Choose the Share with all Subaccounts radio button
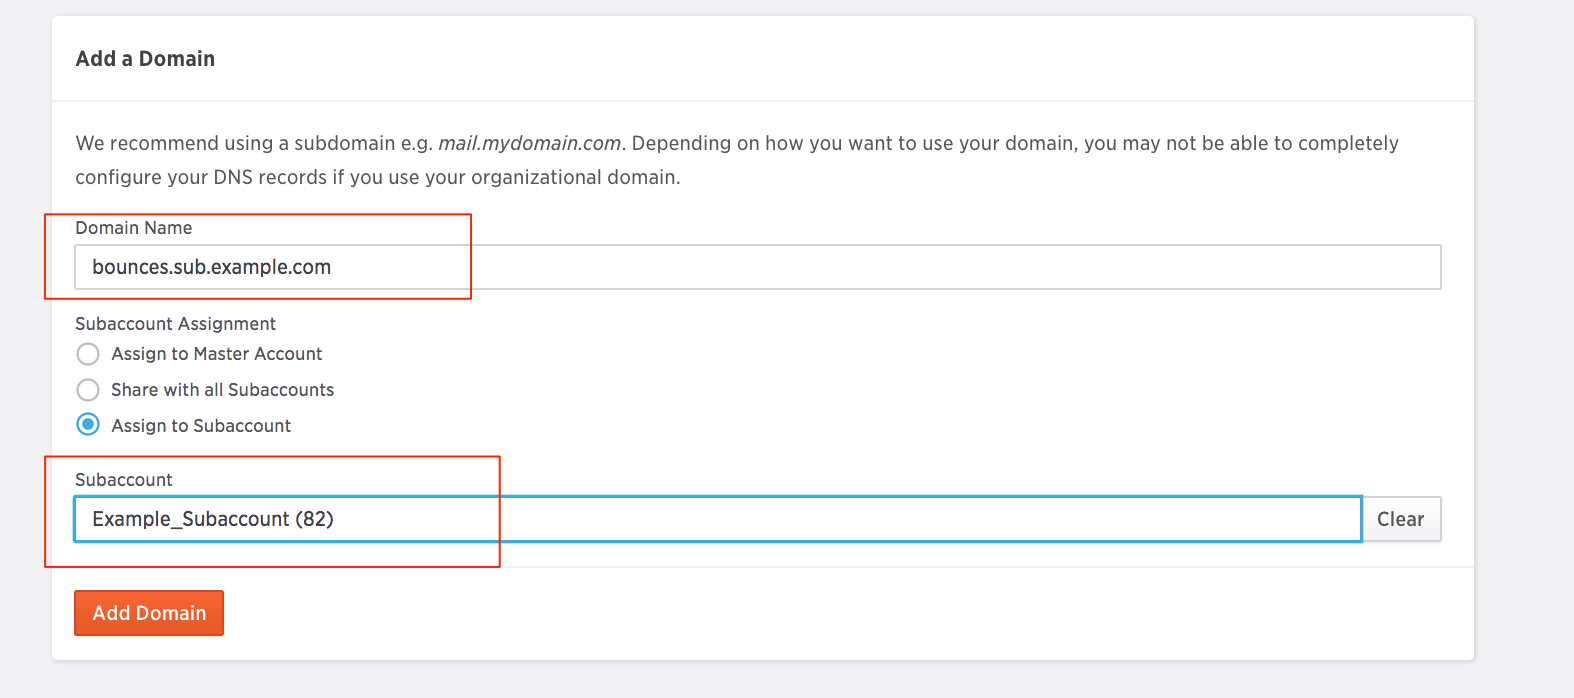The height and width of the screenshot is (698, 1574). [x=88, y=390]
